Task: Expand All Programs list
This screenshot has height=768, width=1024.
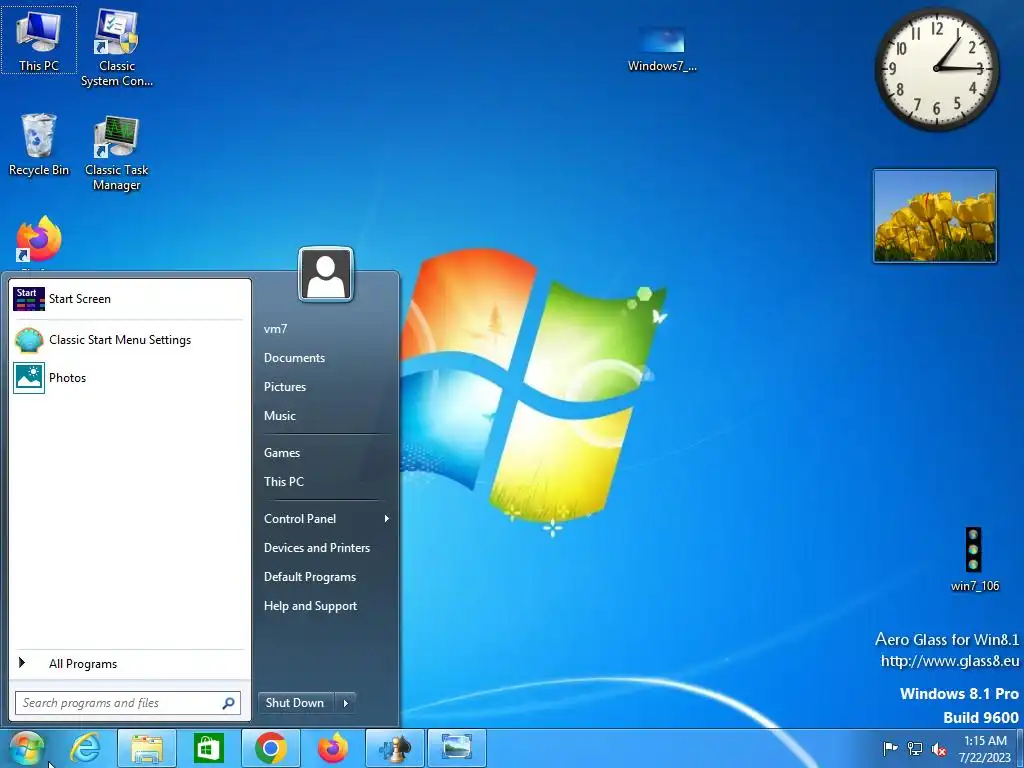Action: pyautogui.click(x=130, y=664)
